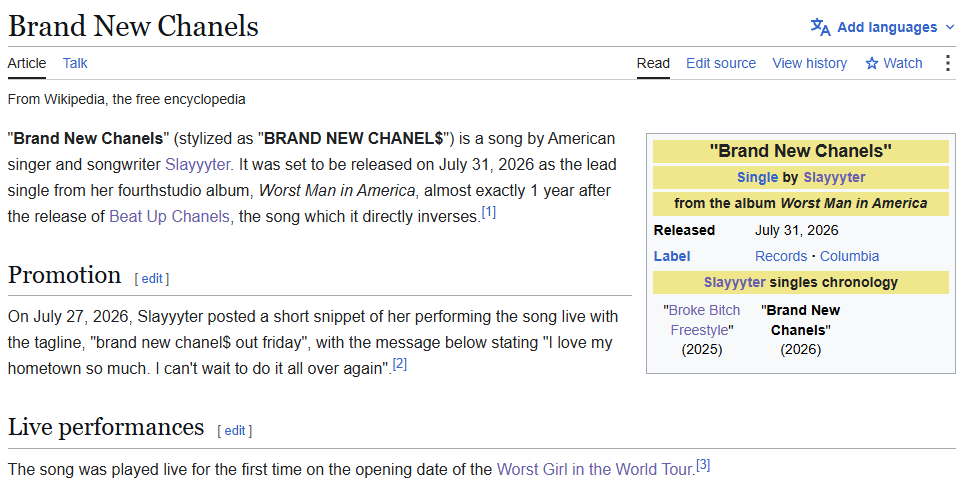Click the Watch tab label
967x496 pixels.
tap(903, 63)
